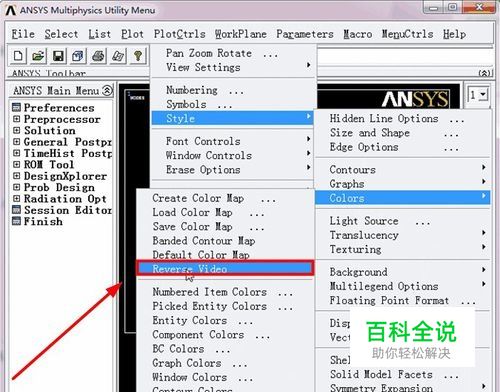Open the Help menu

pyautogui.click(x=454, y=34)
